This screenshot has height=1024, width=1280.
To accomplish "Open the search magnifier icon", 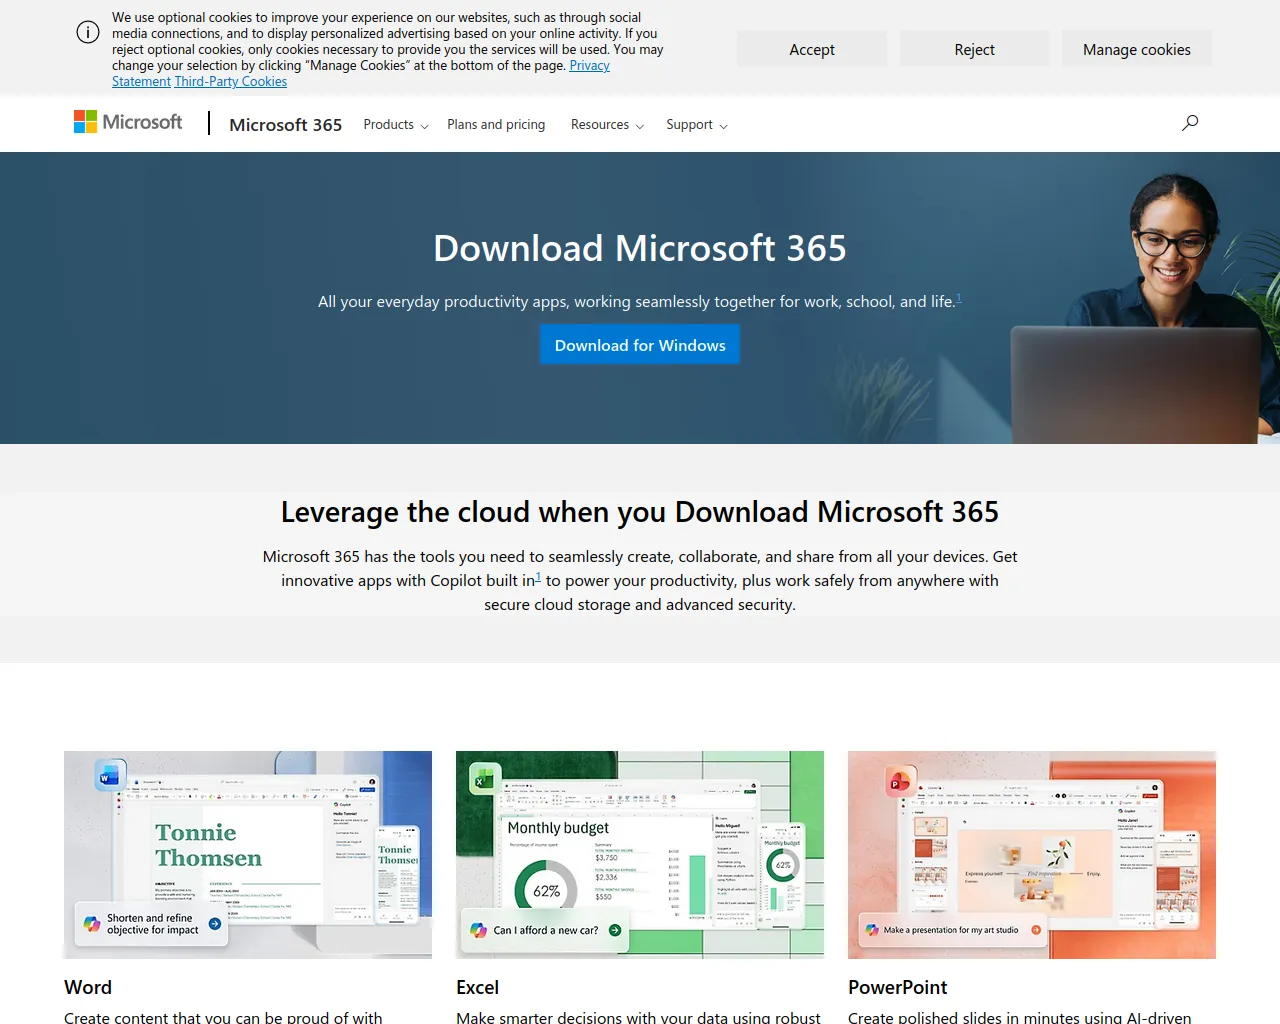I will [1190, 123].
